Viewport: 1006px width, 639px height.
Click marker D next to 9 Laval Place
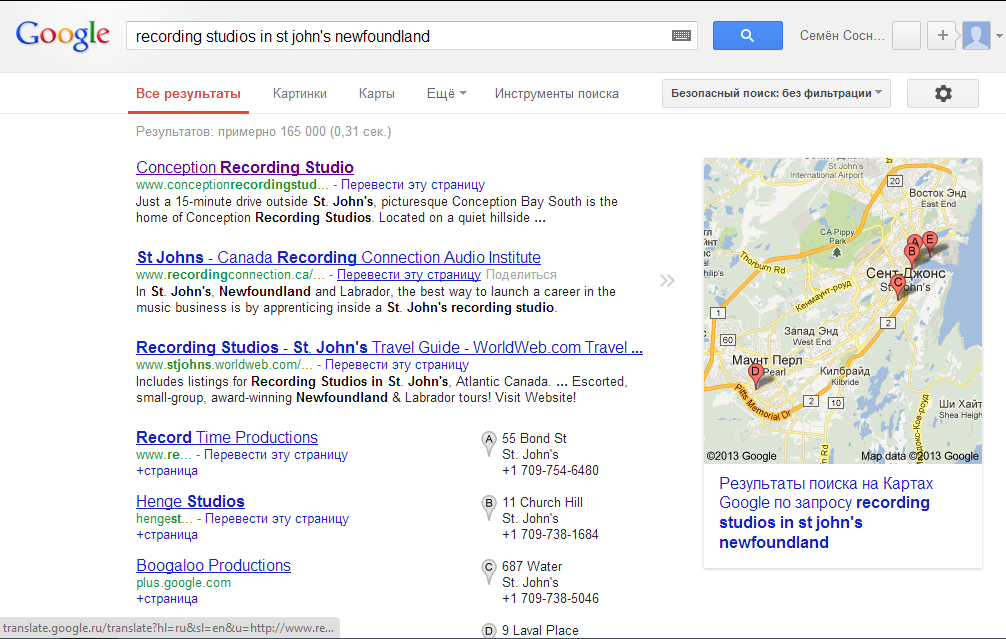489,631
